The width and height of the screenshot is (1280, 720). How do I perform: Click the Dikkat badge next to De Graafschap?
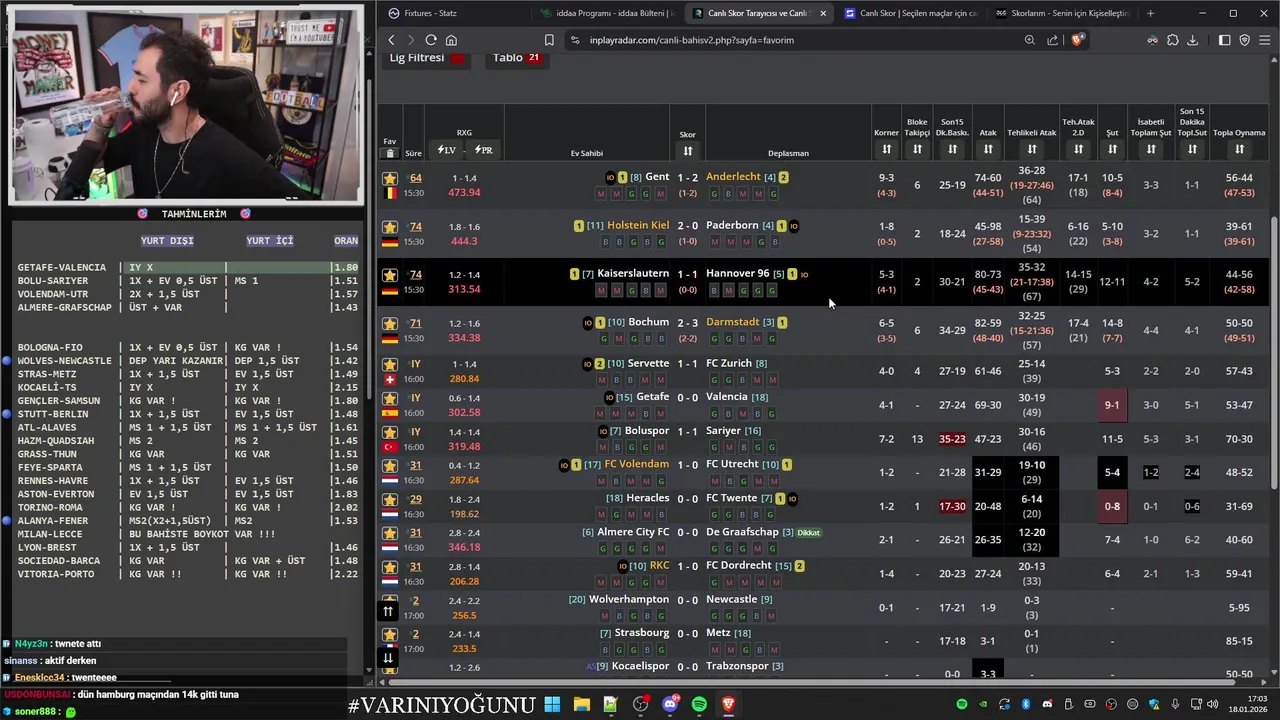click(x=808, y=533)
